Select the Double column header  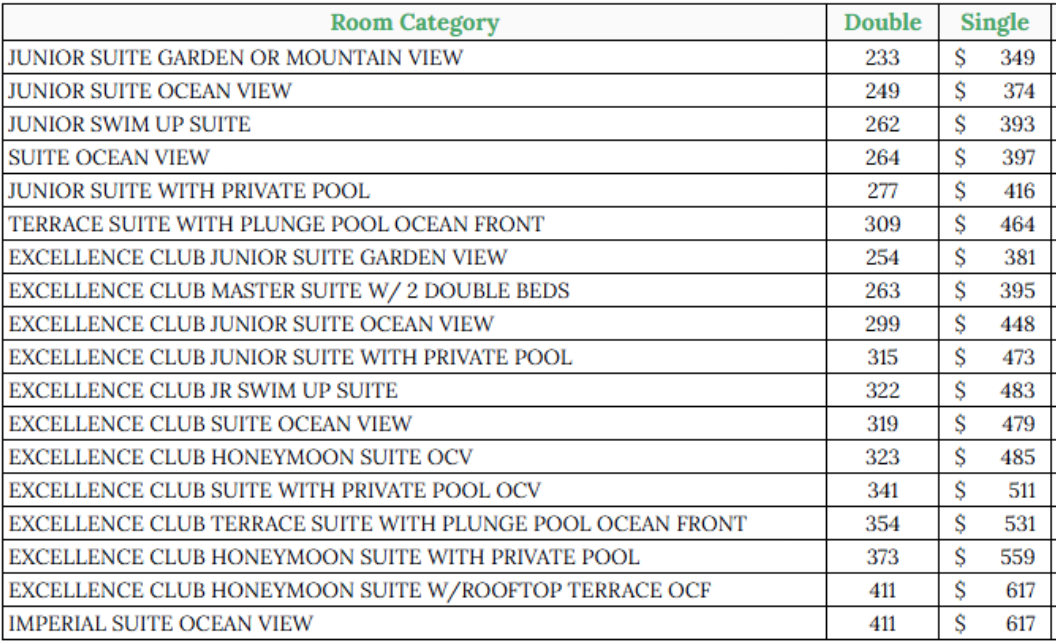pos(882,23)
